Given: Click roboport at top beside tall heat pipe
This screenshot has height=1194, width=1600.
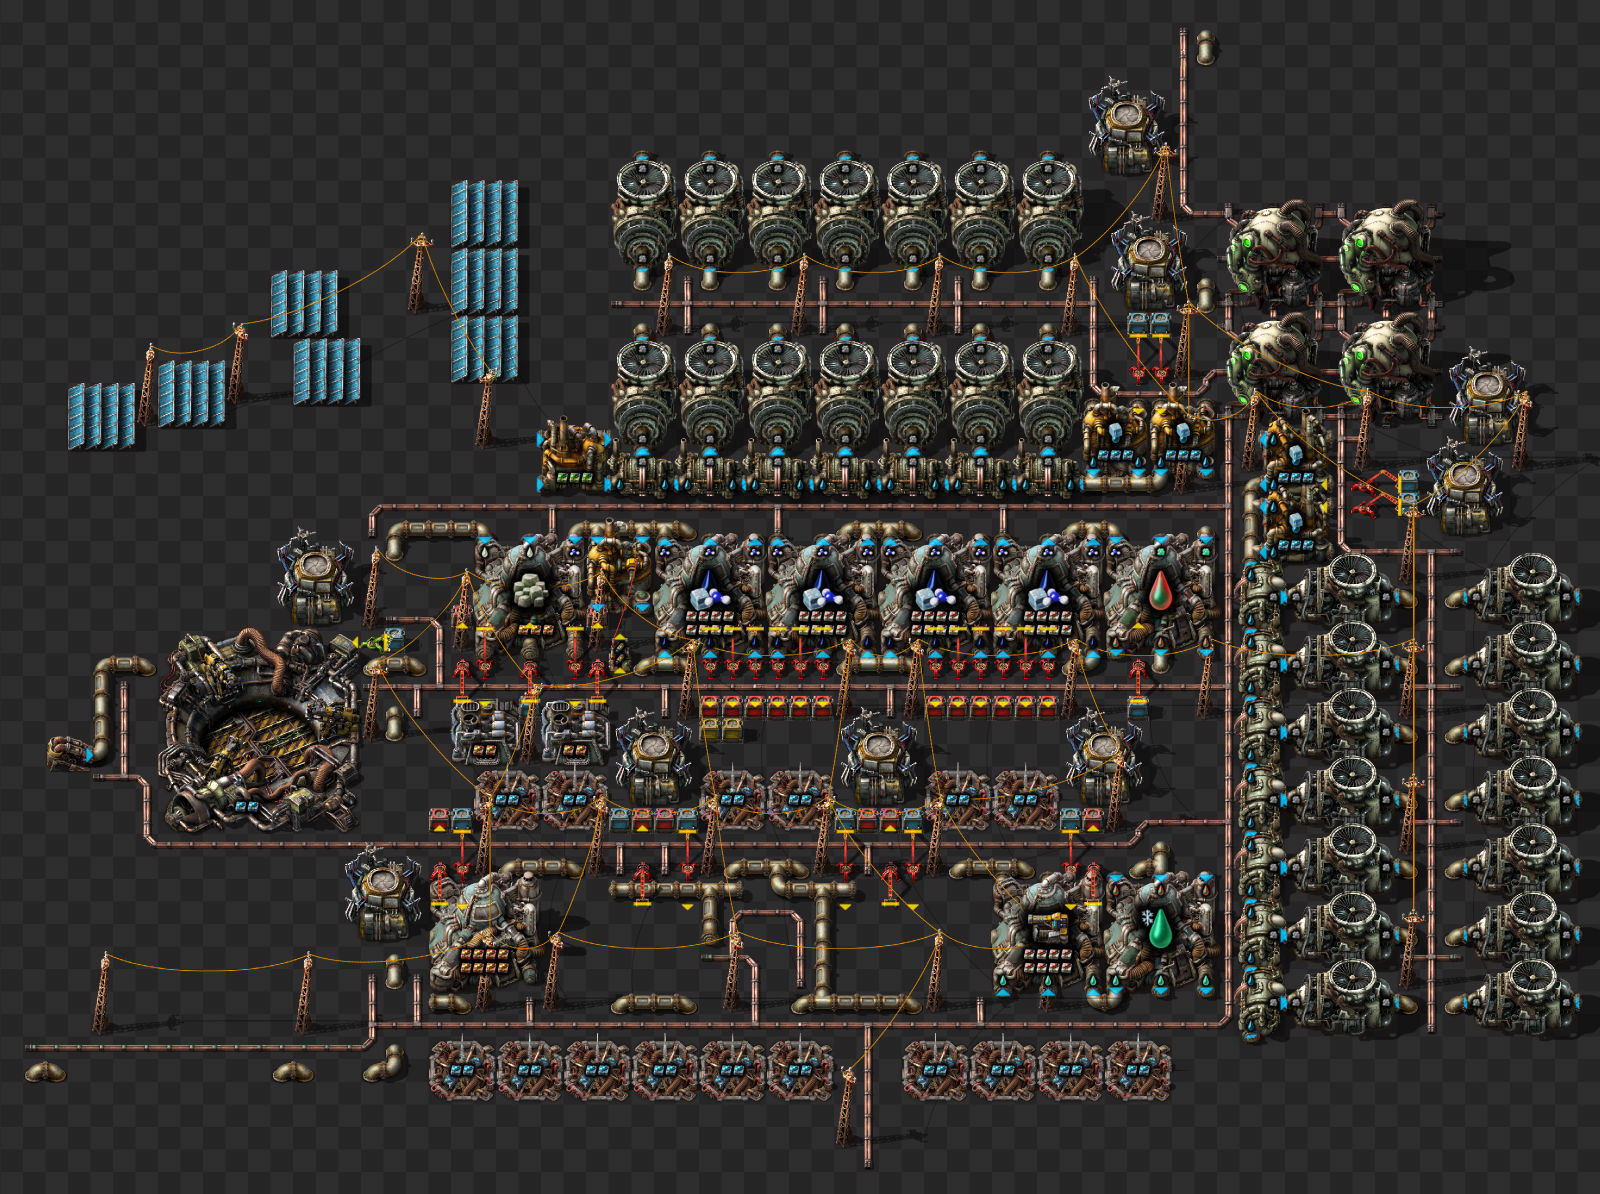Looking at the screenshot, I should point(1127,126).
